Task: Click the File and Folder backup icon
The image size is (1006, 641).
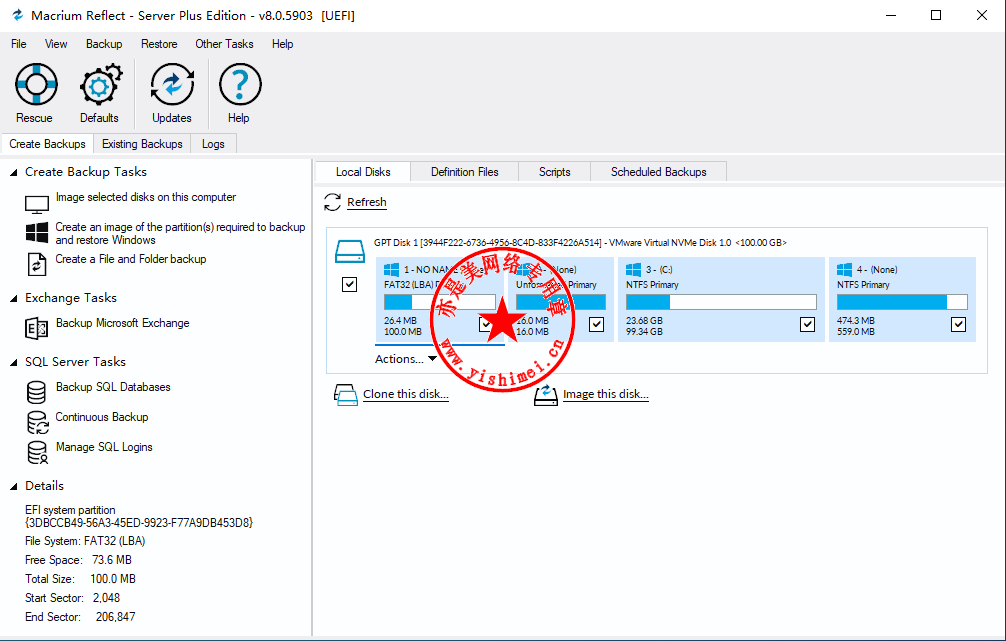Action: pos(37,264)
